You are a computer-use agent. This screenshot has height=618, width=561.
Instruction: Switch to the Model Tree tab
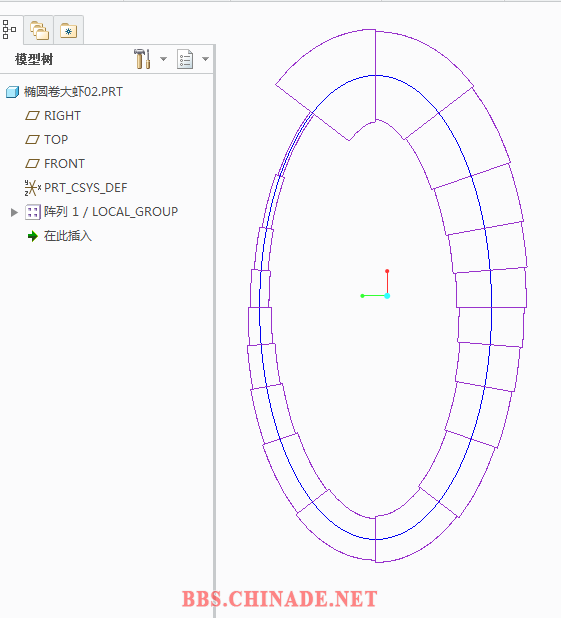click(x=9, y=30)
